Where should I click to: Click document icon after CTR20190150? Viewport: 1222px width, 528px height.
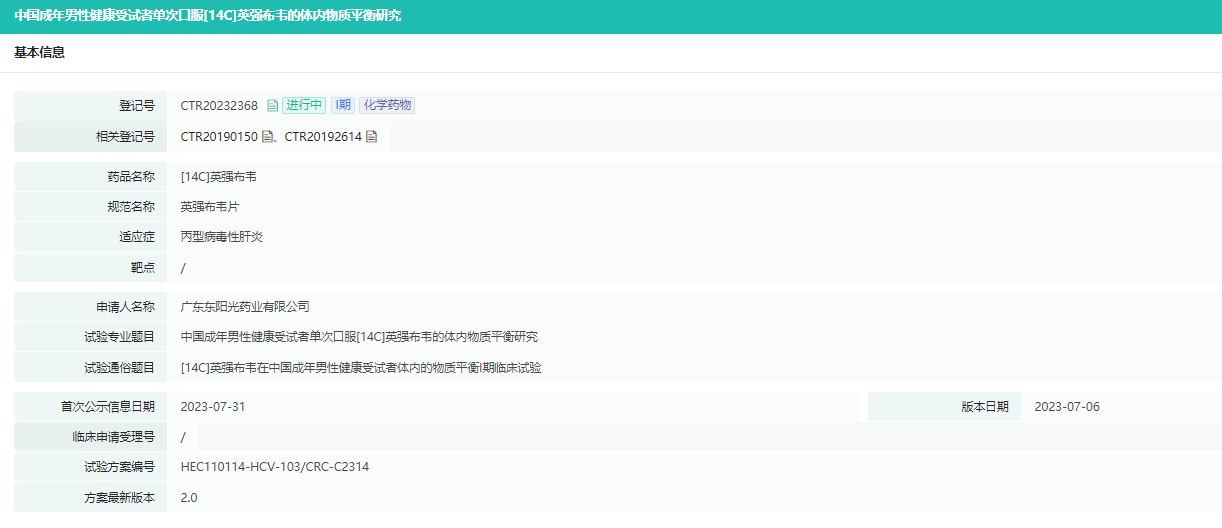point(267,137)
